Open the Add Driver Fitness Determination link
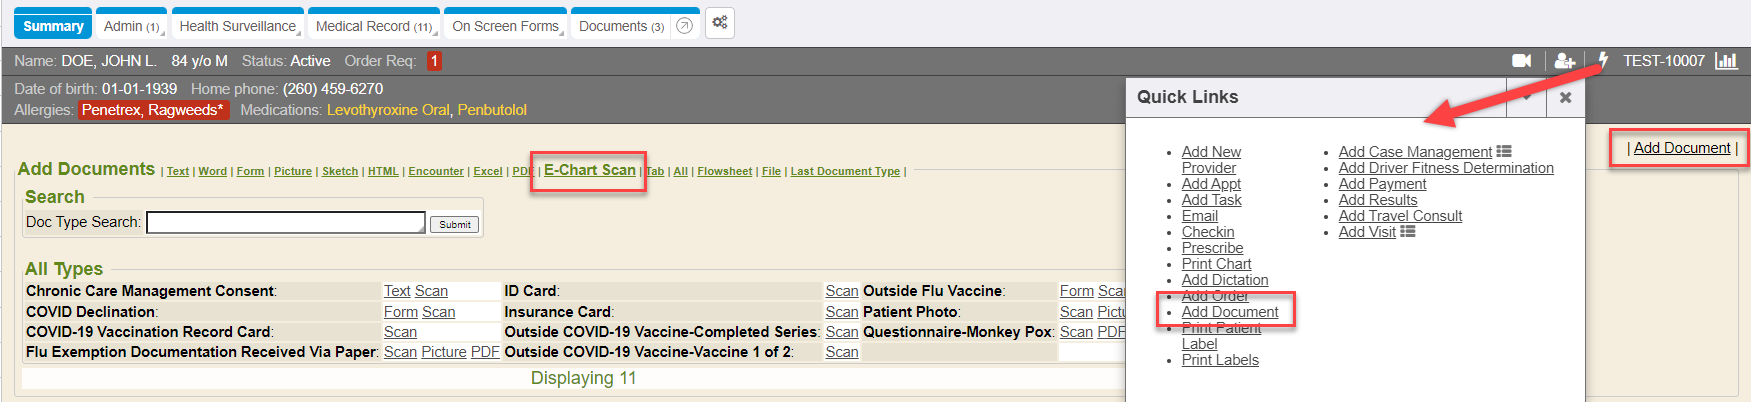1751x402 pixels. pos(1445,168)
